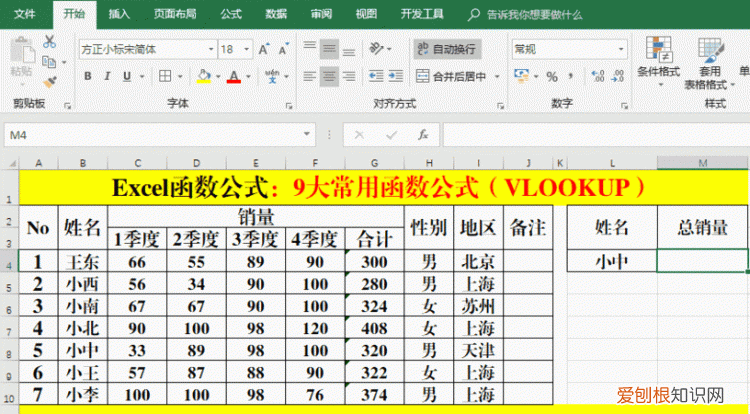This screenshot has width=750, height=414.
Task: Toggle center horizontal alignment
Action: click(329, 76)
